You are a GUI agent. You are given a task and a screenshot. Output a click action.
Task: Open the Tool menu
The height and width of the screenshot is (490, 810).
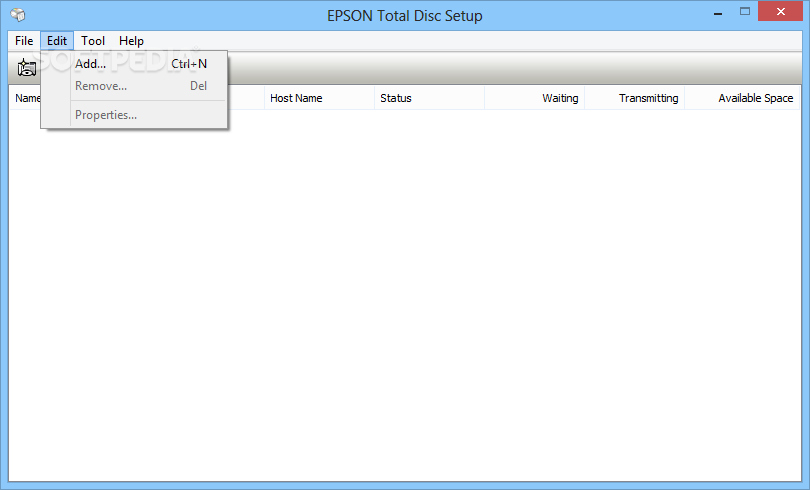93,41
